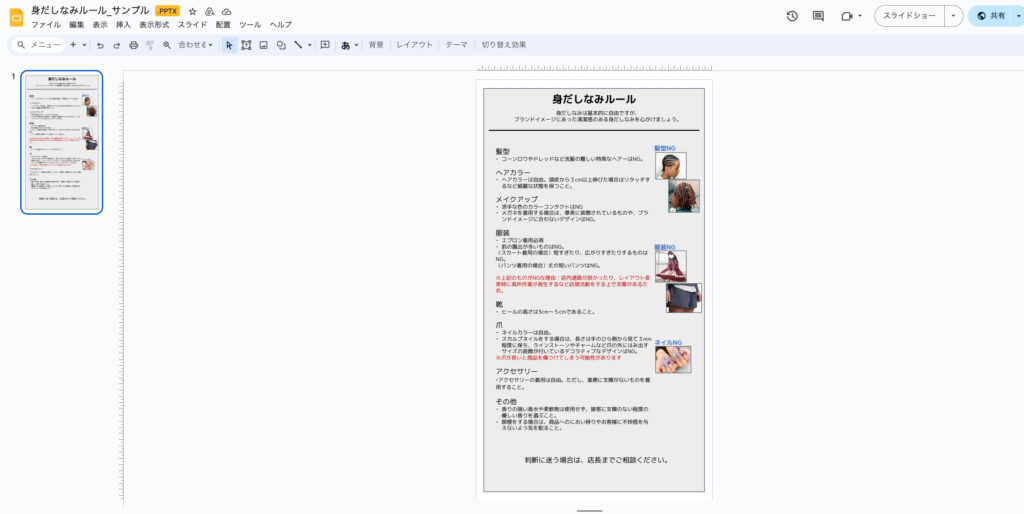
Task: Click the テーマ theme button
Action: click(456, 45)
